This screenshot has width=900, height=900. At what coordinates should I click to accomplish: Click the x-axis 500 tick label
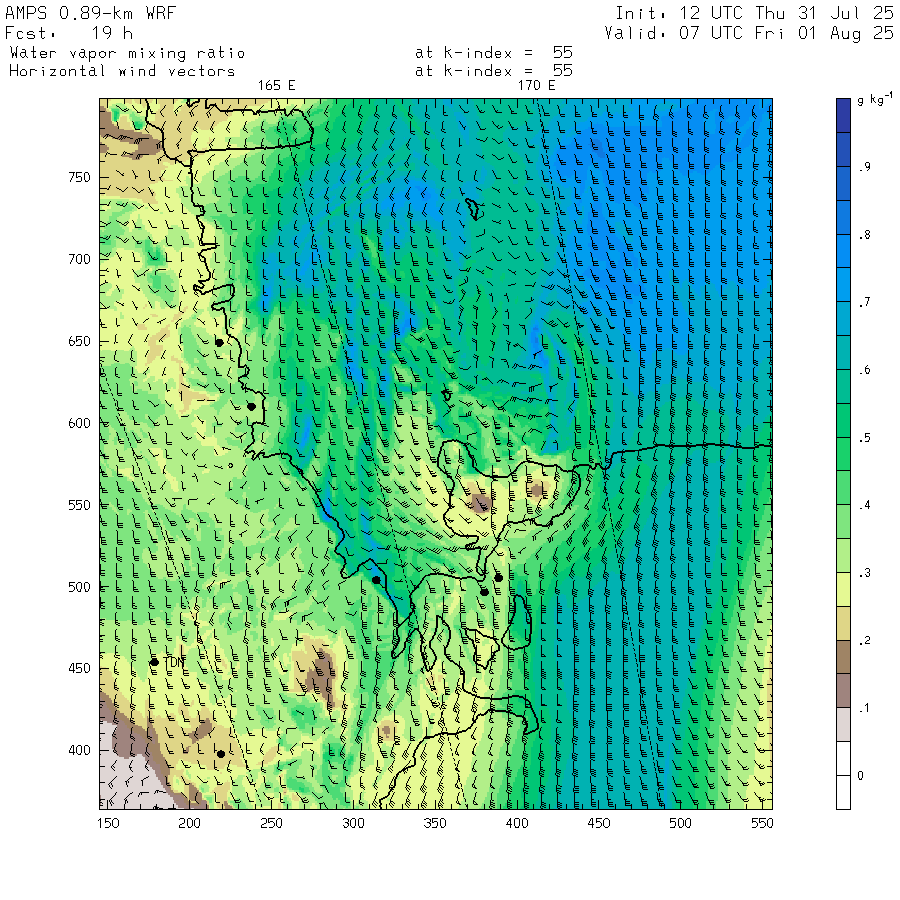[x=680, y=823]
